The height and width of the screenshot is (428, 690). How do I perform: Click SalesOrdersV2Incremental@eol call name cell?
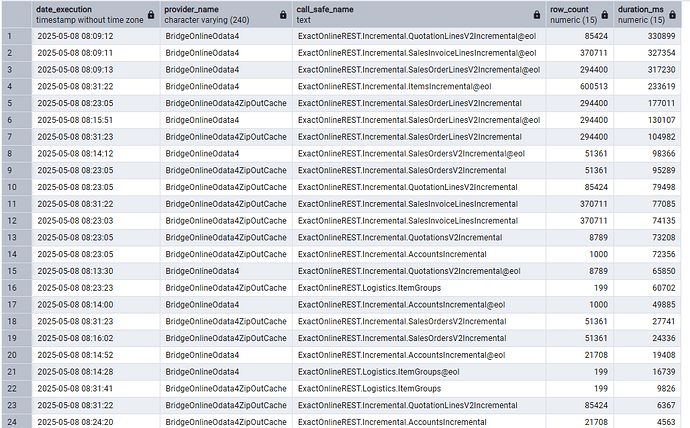(x=419, y=154)
